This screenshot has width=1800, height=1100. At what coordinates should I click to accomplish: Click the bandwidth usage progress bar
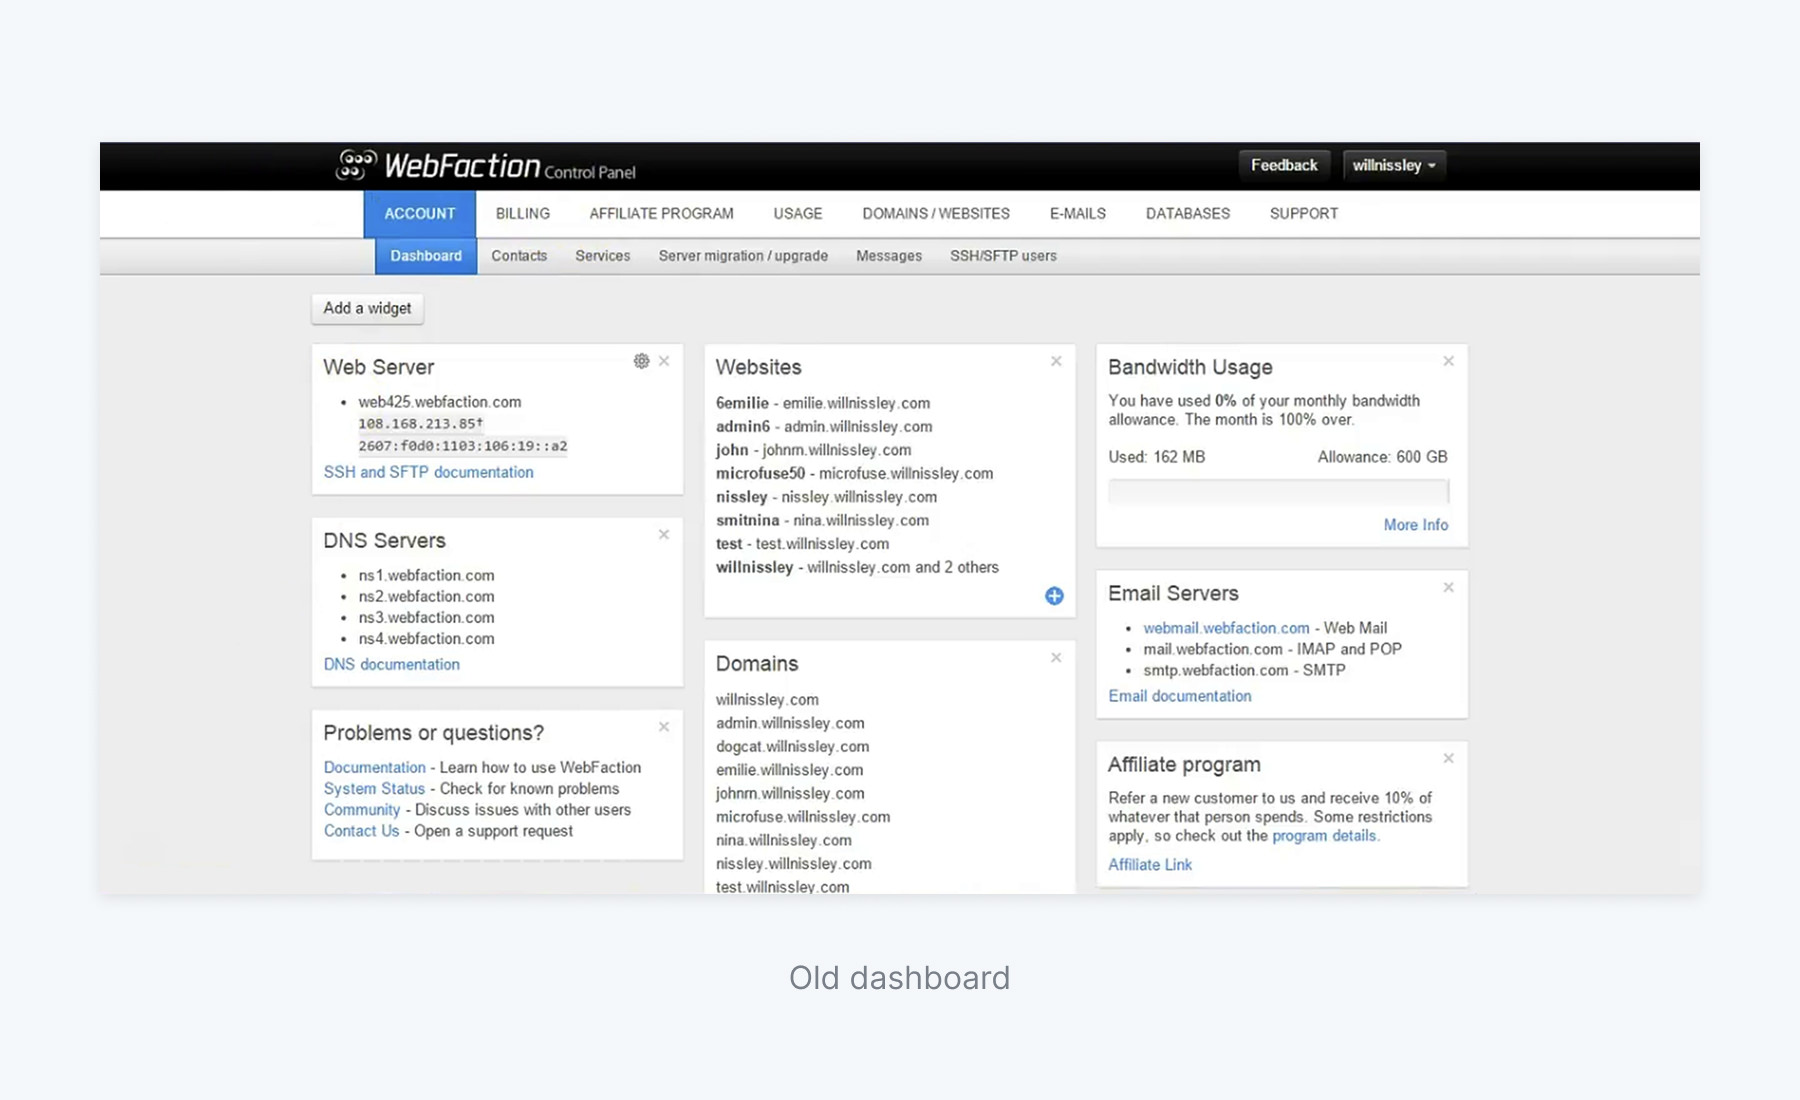click(1278, 491)
